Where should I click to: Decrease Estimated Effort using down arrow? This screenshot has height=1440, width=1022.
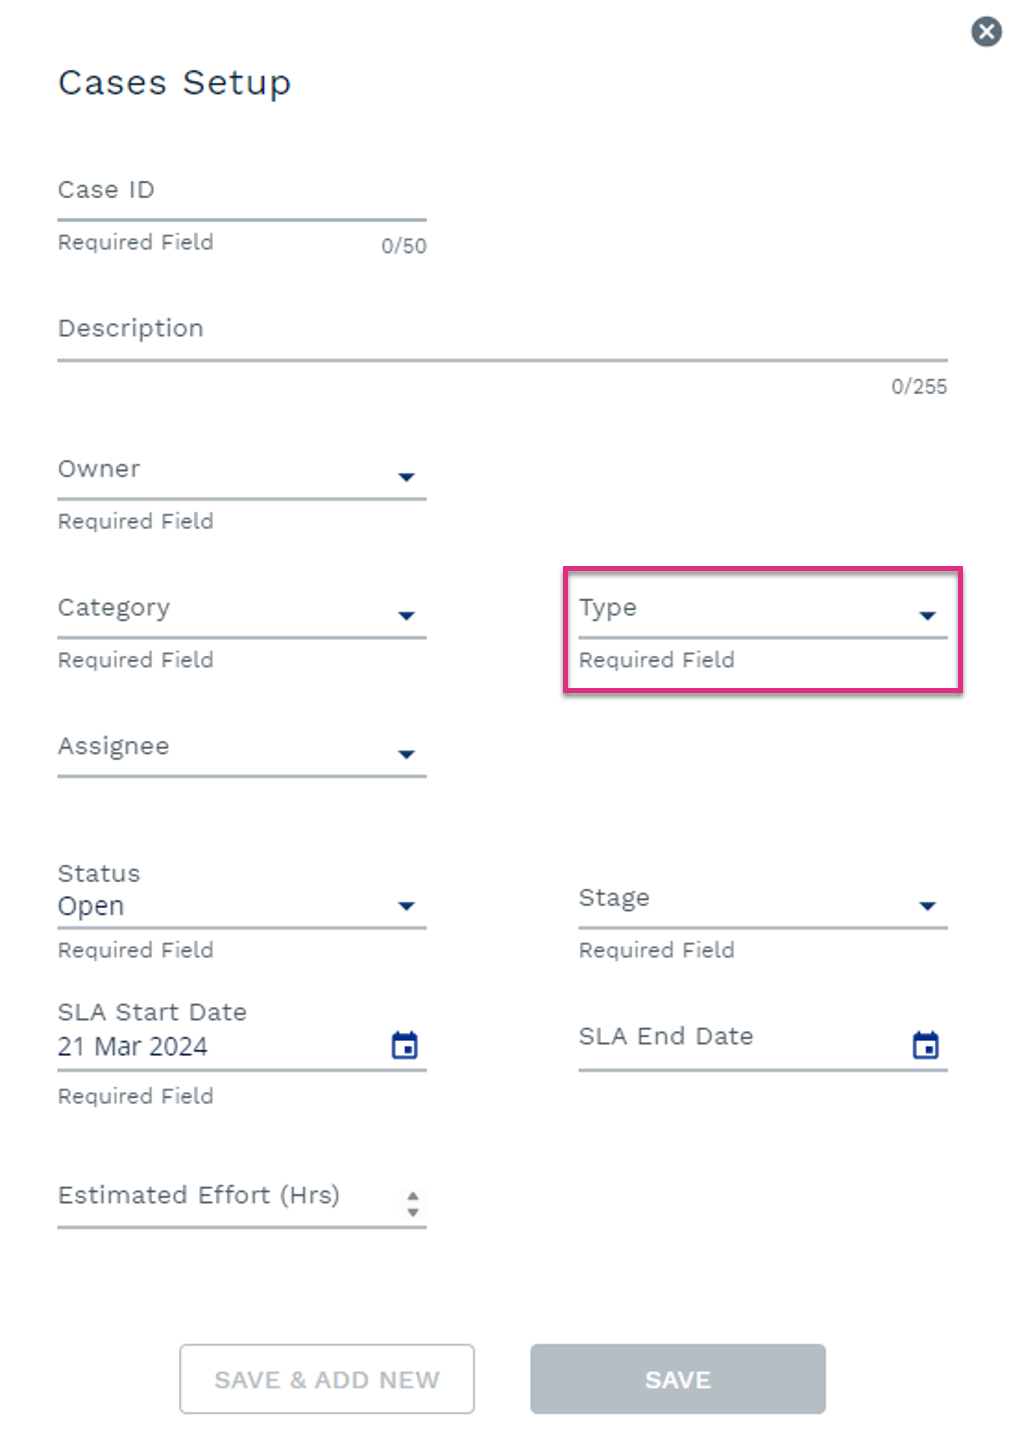(413, 1212)
